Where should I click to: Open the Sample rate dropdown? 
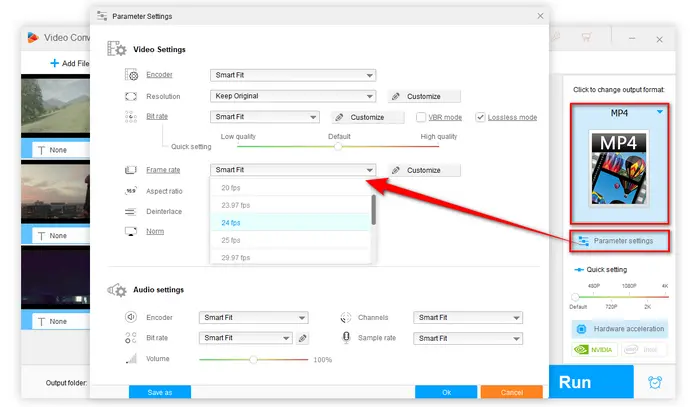pos(468,338)
